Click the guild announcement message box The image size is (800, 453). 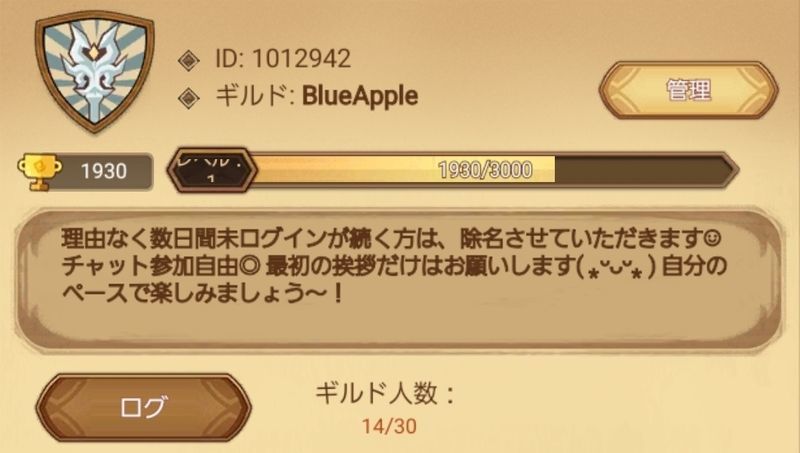(399, 280)
